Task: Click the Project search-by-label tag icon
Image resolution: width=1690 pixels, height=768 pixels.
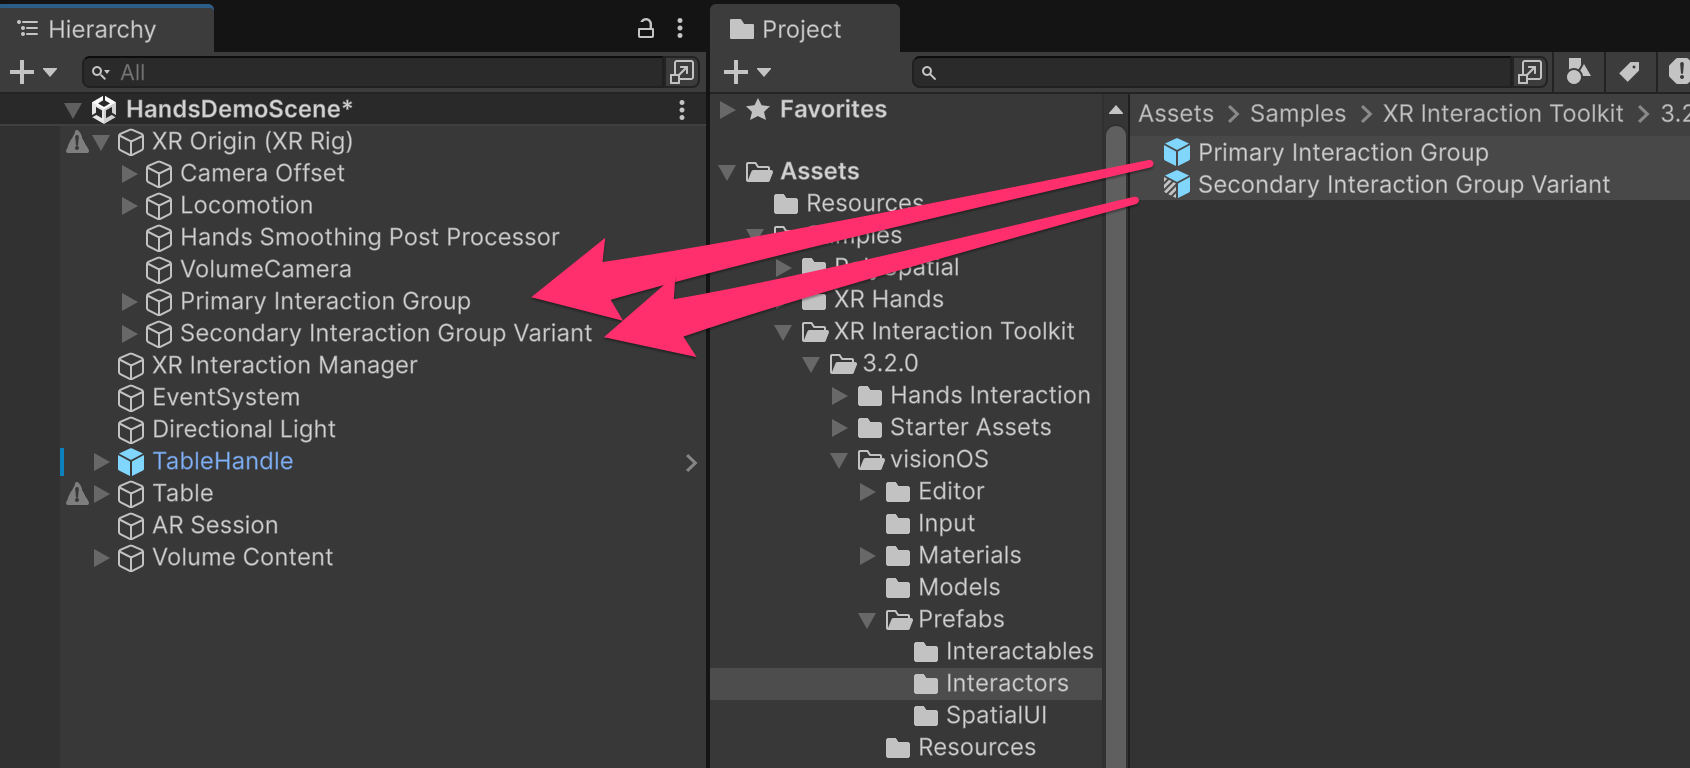Action: tap(1629, 72)
